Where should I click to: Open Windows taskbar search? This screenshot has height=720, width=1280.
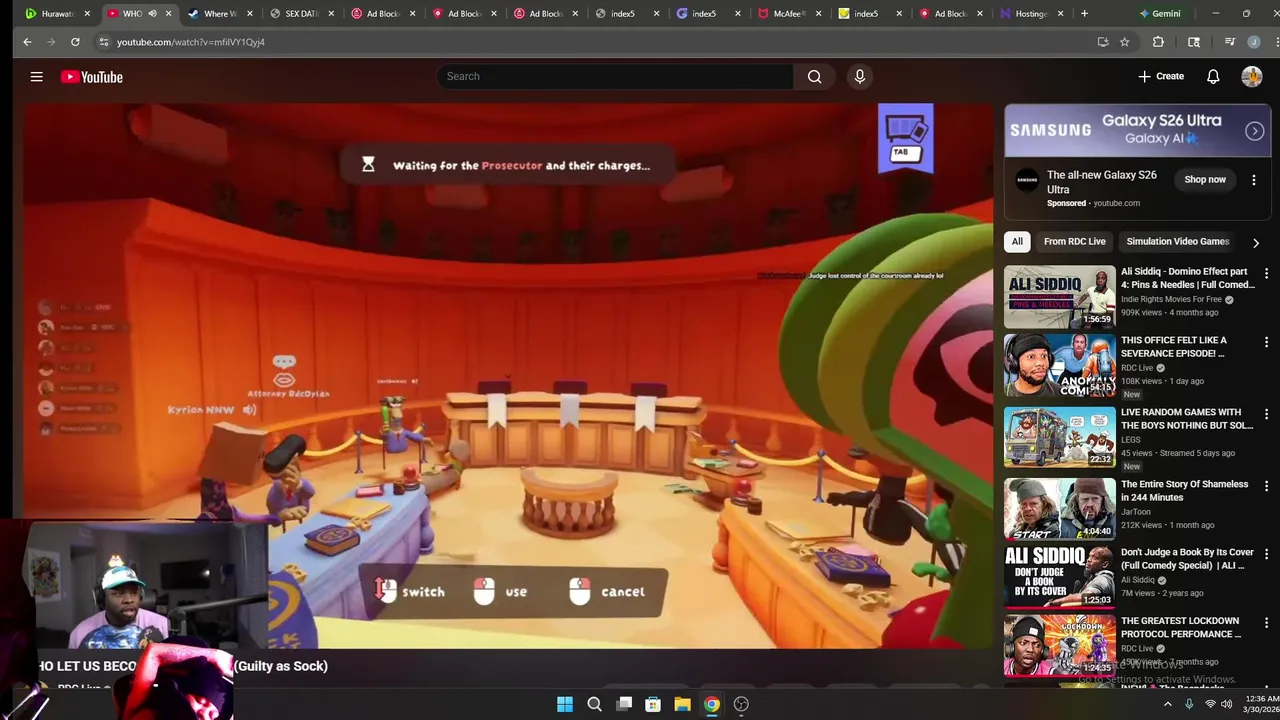(594, 704)
